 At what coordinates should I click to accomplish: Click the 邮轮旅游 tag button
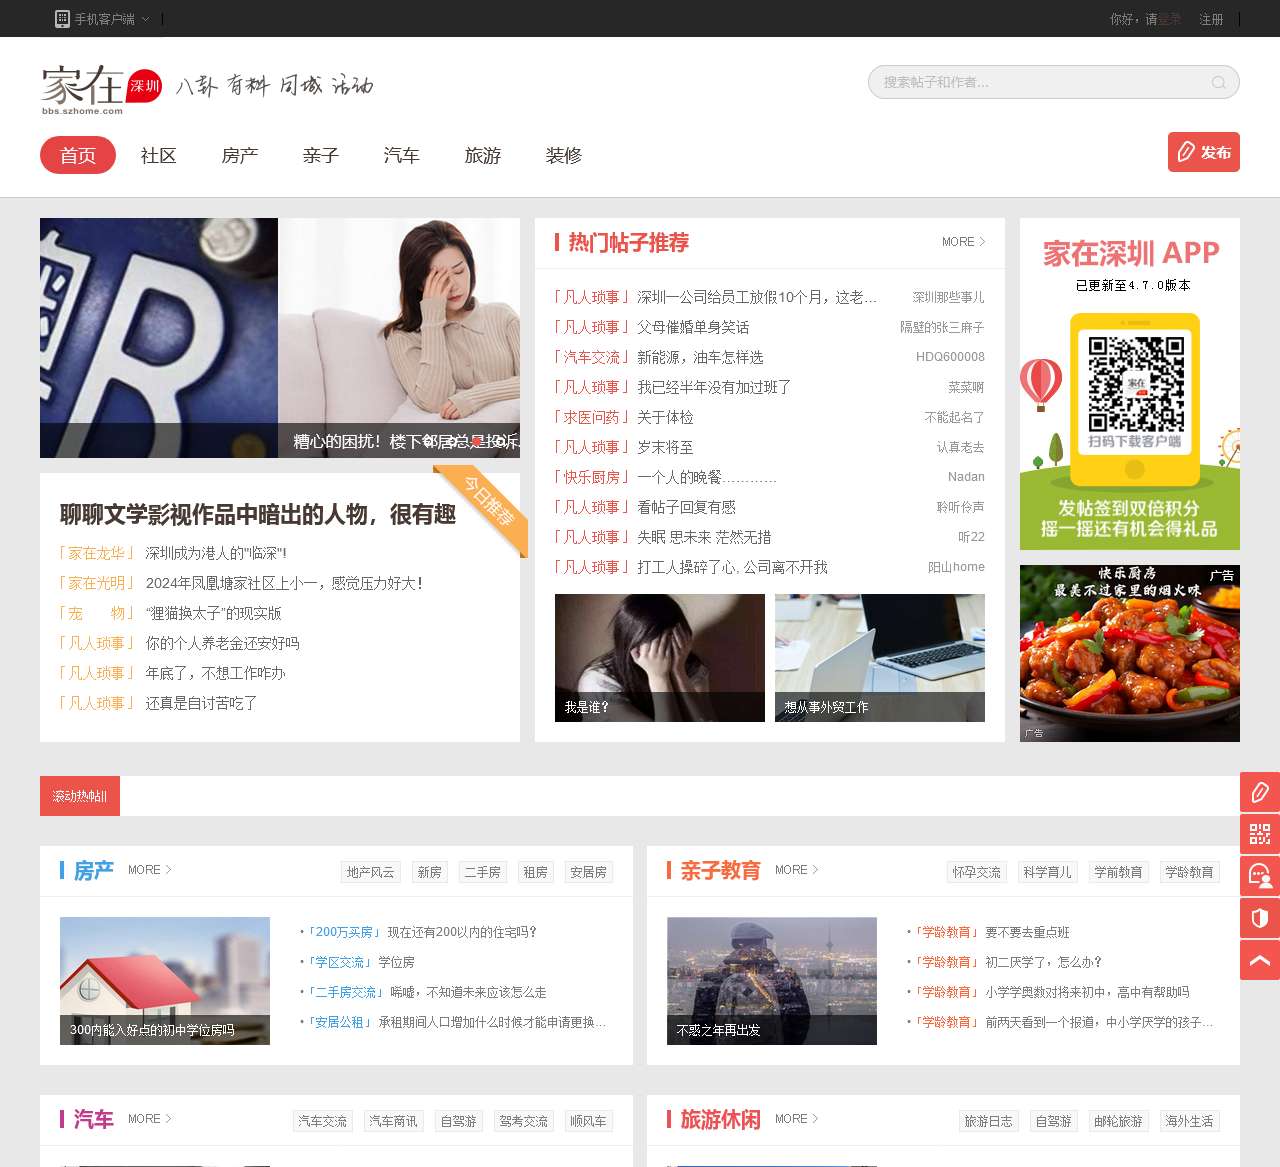(x=1119, y=1121)
